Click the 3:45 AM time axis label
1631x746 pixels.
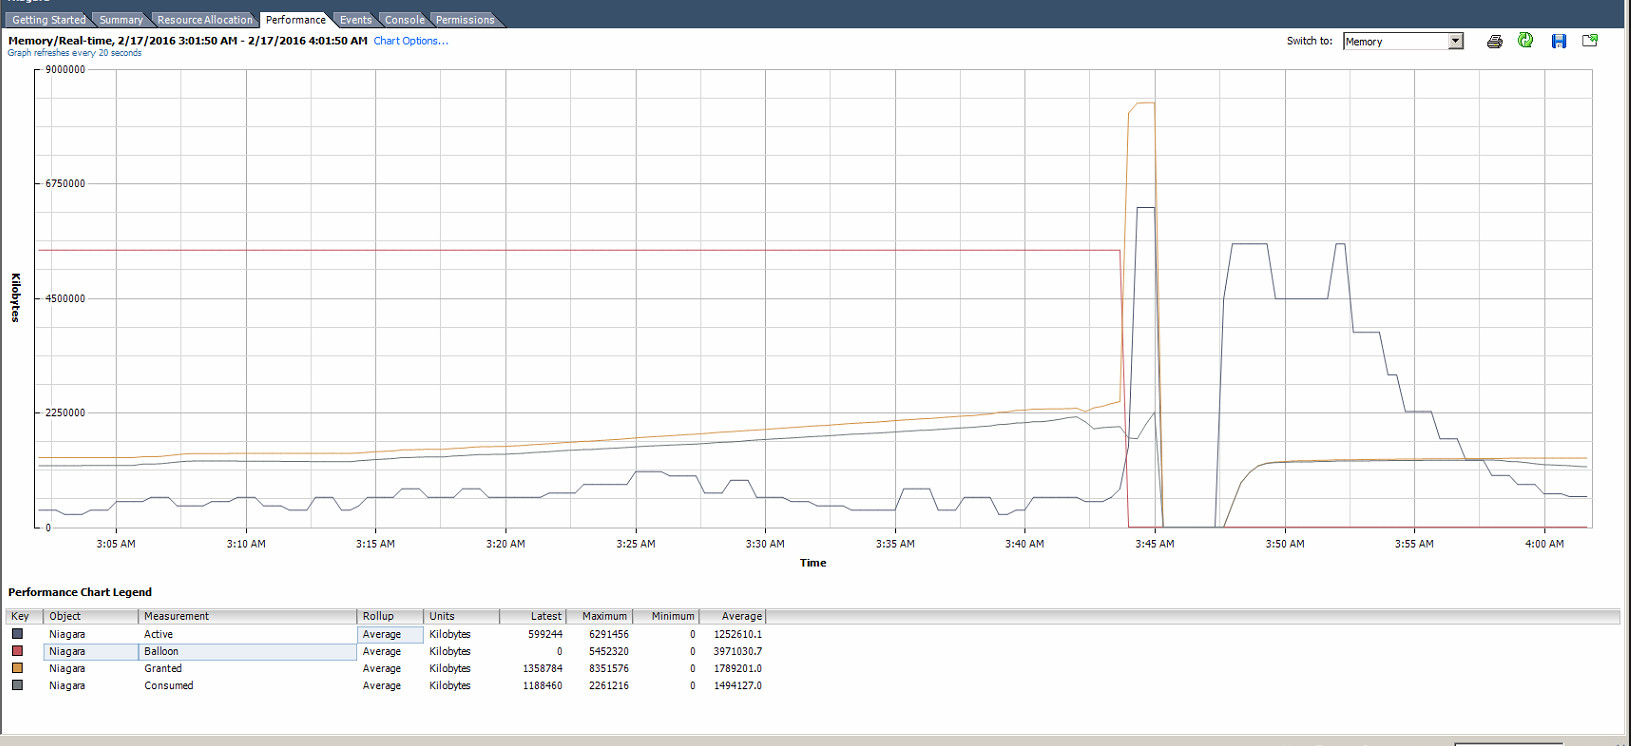click(1154, 544)
